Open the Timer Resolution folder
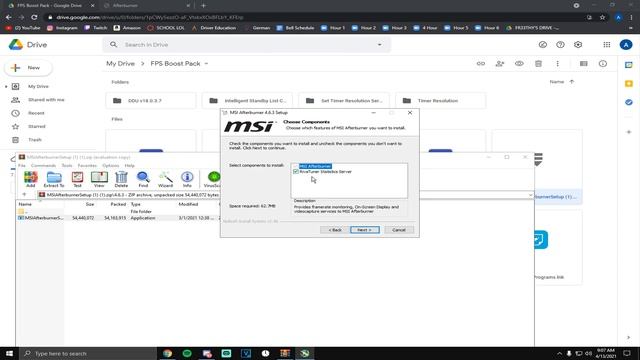 coord(440,100)
